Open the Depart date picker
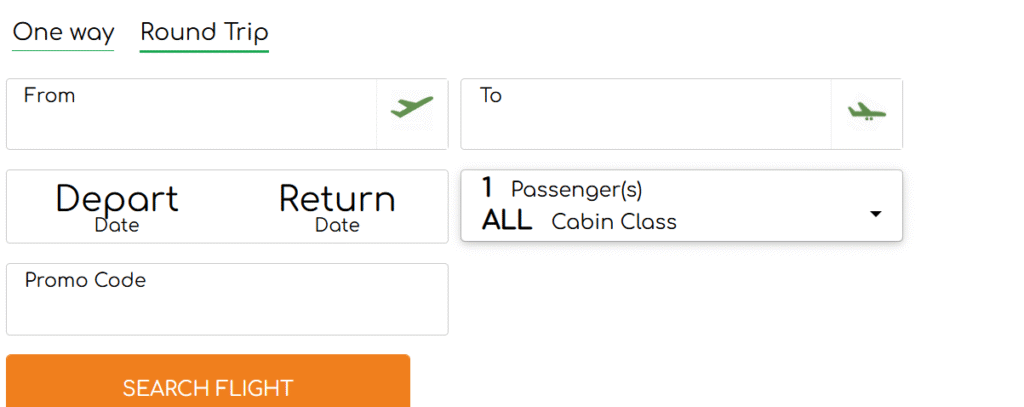 click(117, 207)
